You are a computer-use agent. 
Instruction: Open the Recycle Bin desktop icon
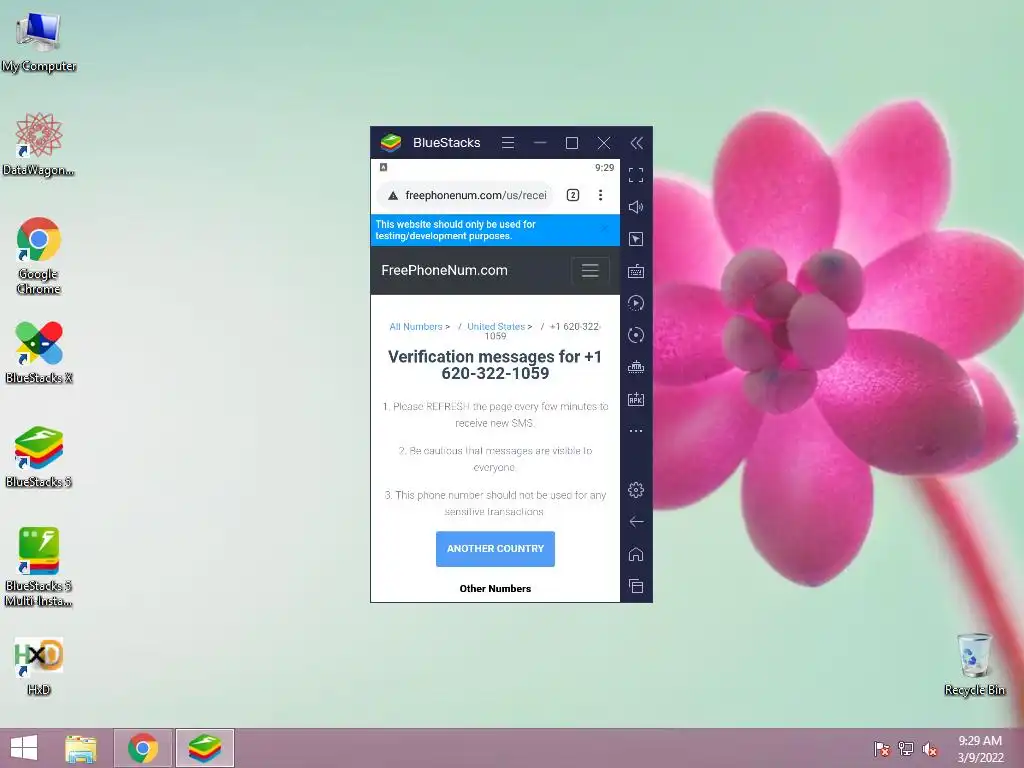click(974, 664)
